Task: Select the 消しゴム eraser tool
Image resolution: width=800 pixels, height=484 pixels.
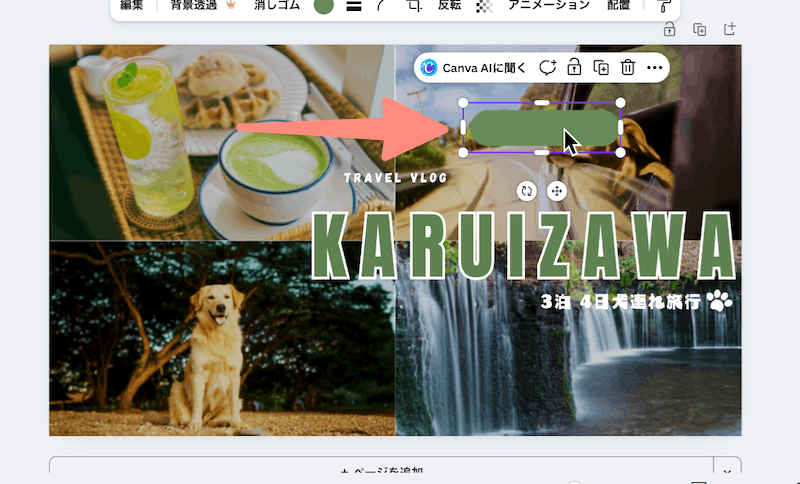Action: point(277,6)
